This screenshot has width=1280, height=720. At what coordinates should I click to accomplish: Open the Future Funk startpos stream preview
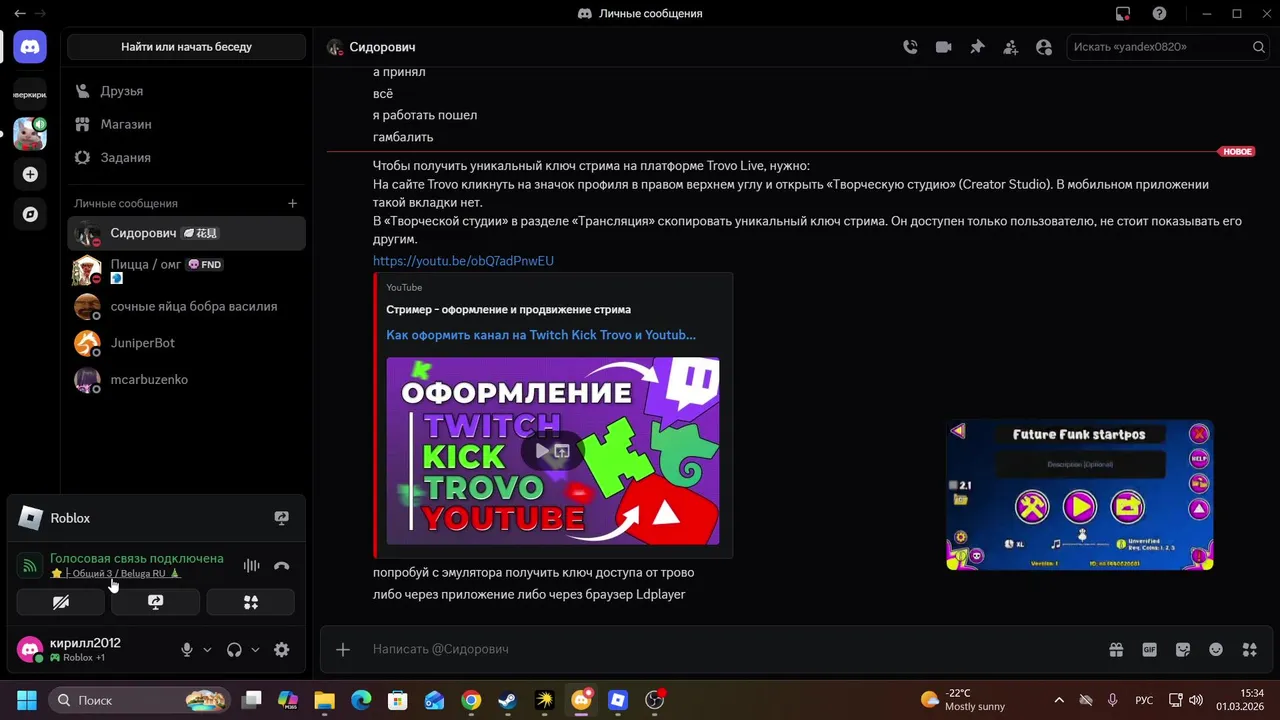[x=1080, y=495]
